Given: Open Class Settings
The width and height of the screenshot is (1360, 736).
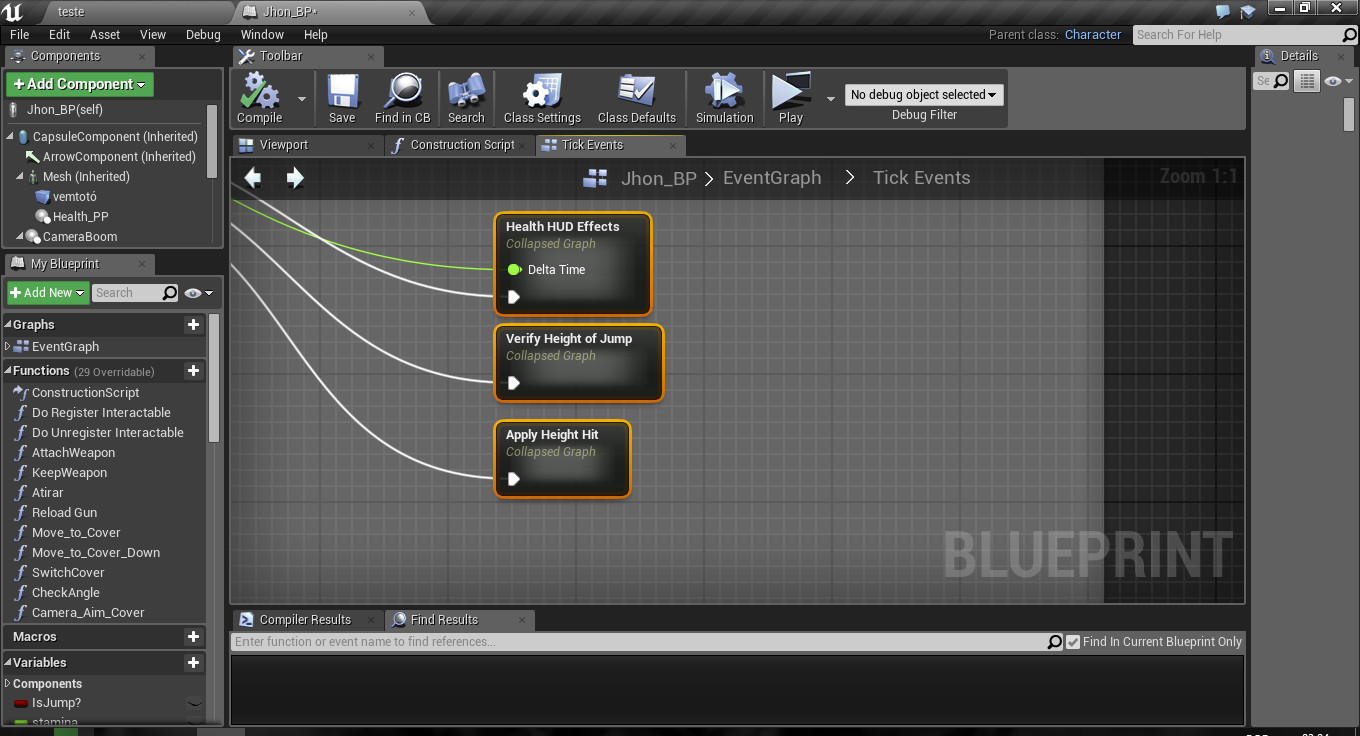Looking at the screenshot, I should [541, 97].
